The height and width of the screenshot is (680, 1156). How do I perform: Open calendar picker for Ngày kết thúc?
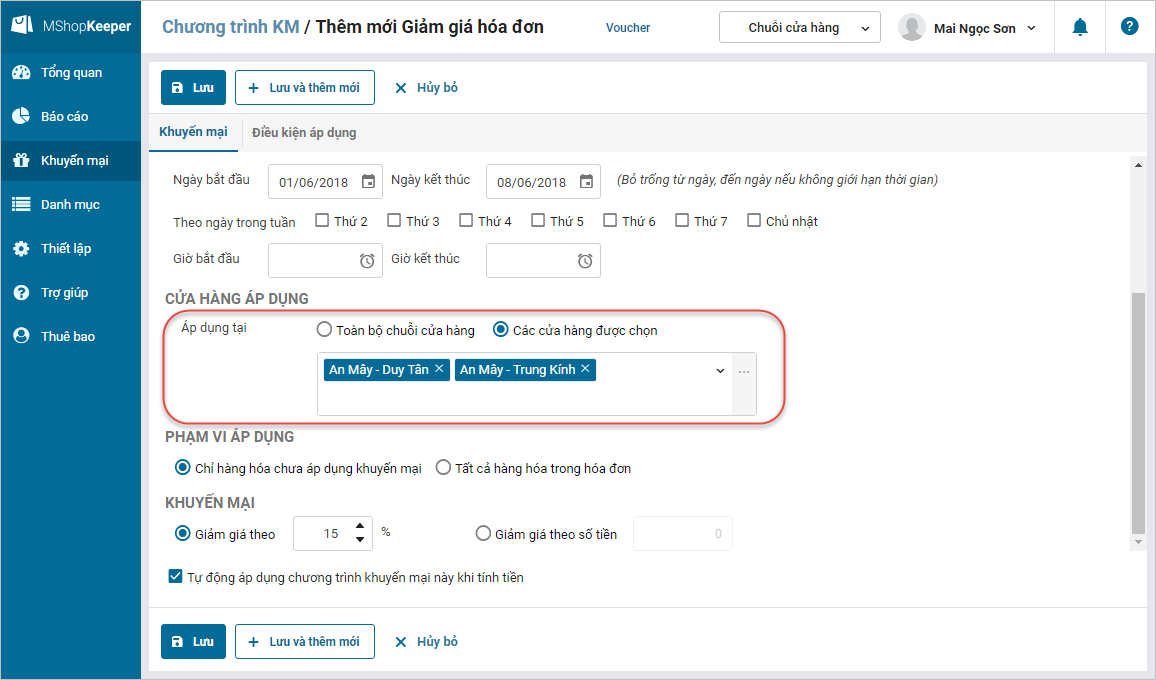pyautogui.click(x=586, y=182)
